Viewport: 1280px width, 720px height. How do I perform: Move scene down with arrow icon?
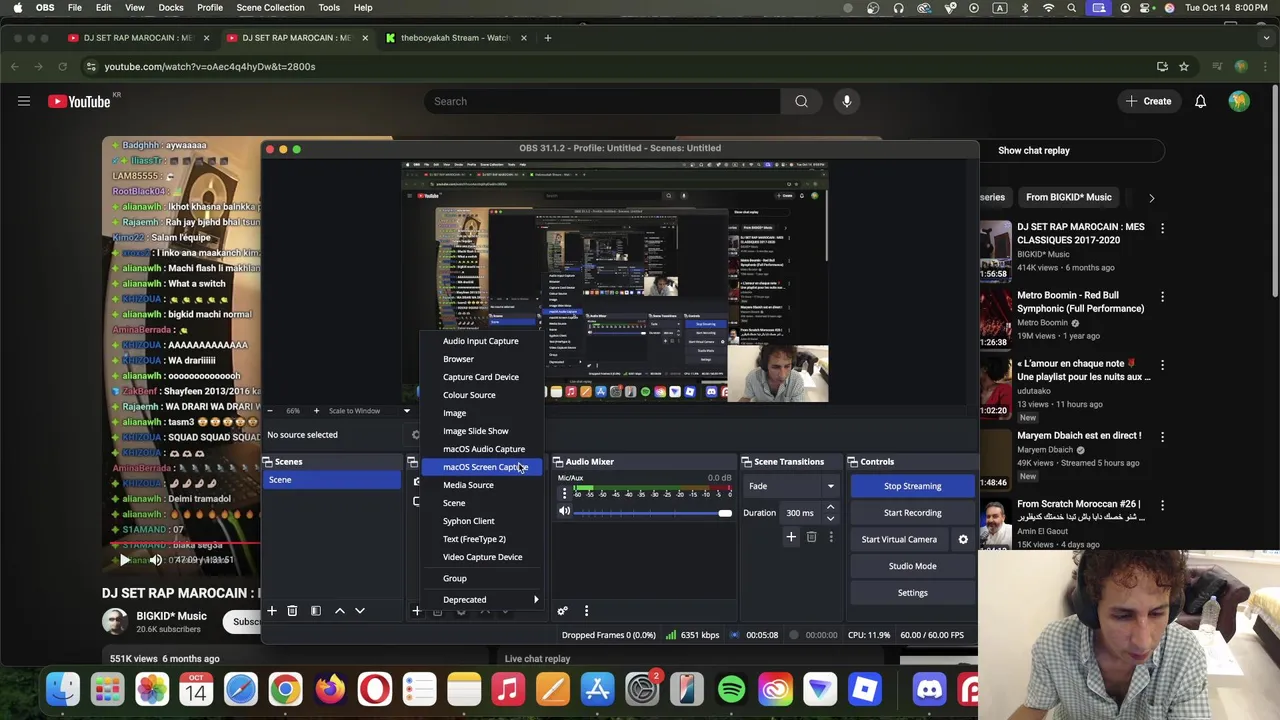click(360, 611)
